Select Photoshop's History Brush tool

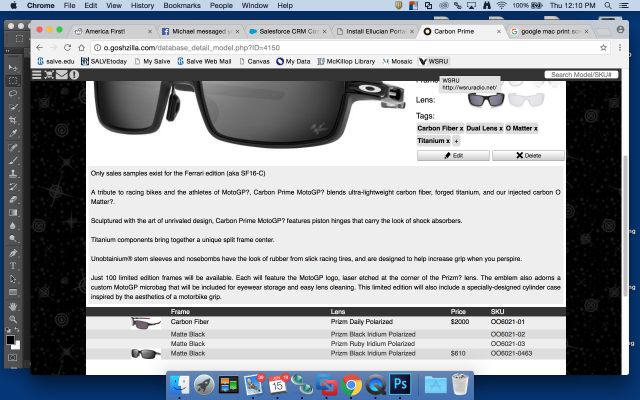tap(13, 187)
